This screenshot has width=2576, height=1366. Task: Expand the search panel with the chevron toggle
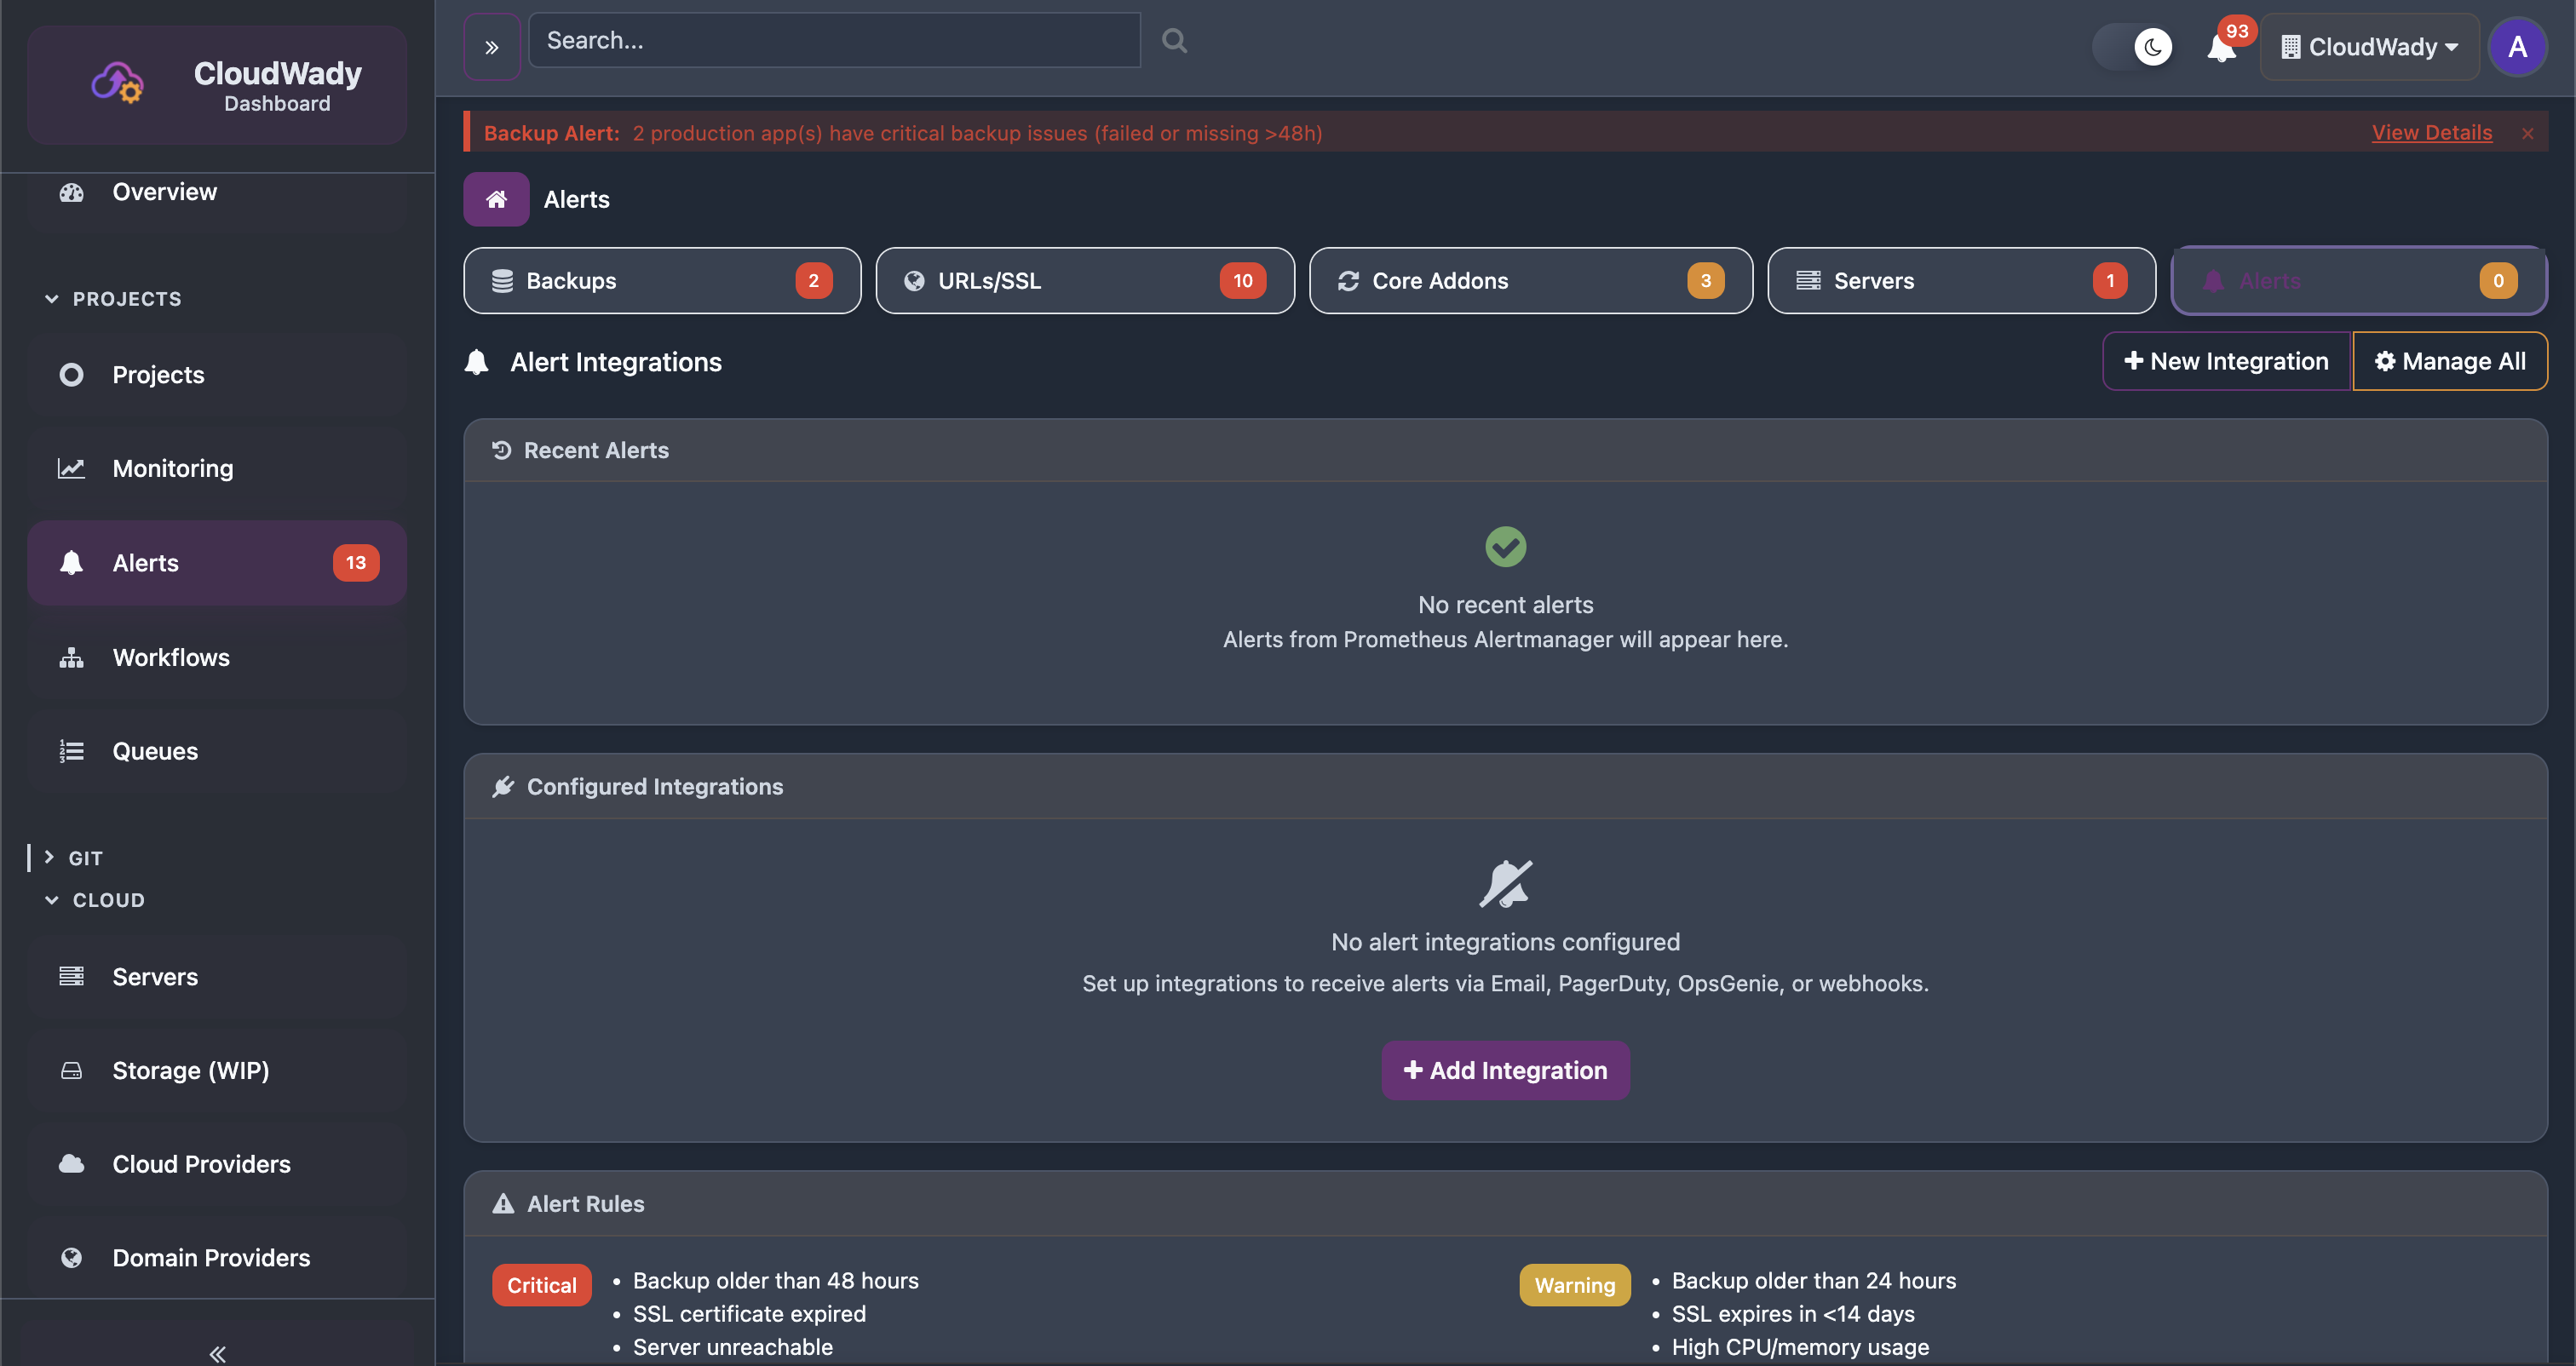(491, 45)
